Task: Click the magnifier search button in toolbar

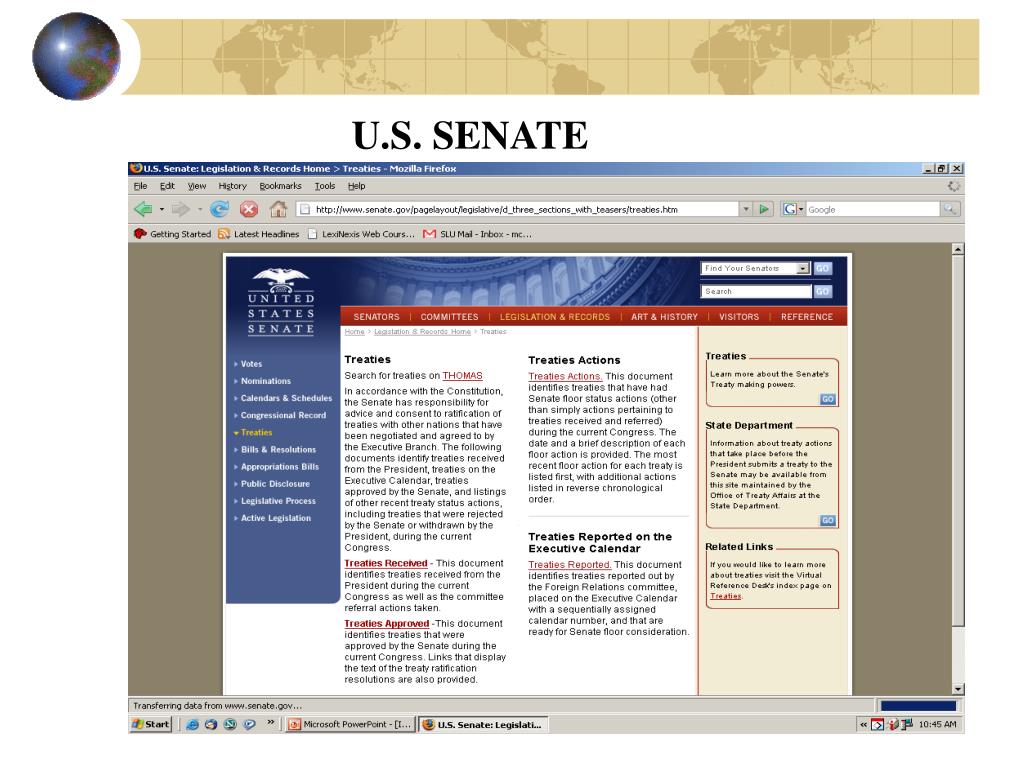Action: [x=950, y=209]
